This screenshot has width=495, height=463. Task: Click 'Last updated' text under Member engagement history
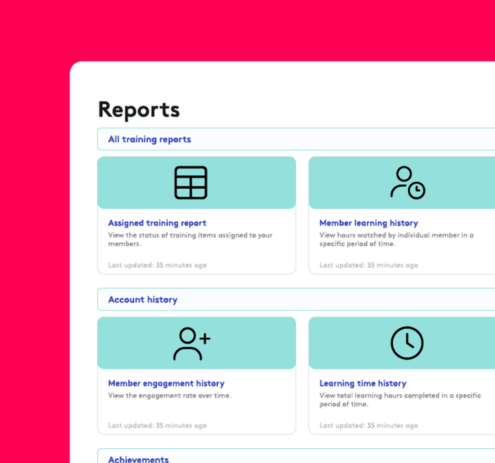tap(157, 426)
